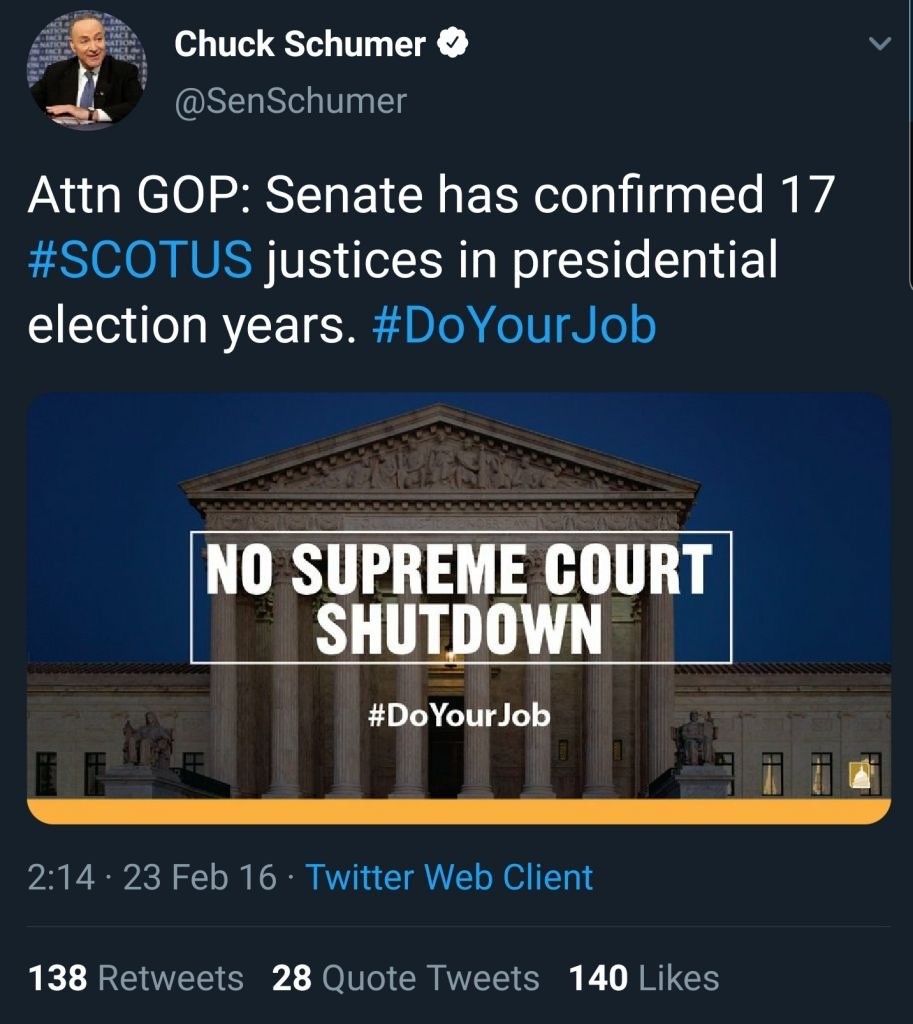
Task: Click the "No Supreme Court Shutdown" banner
Action: 460,597
